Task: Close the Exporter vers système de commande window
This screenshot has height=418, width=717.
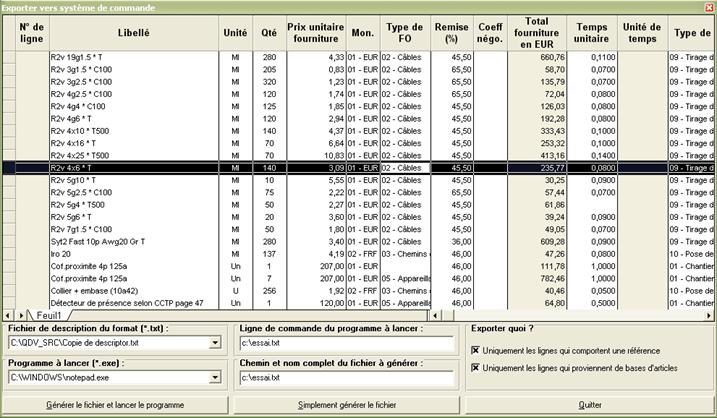Action: pyautogui.click(x=708, y=6)
